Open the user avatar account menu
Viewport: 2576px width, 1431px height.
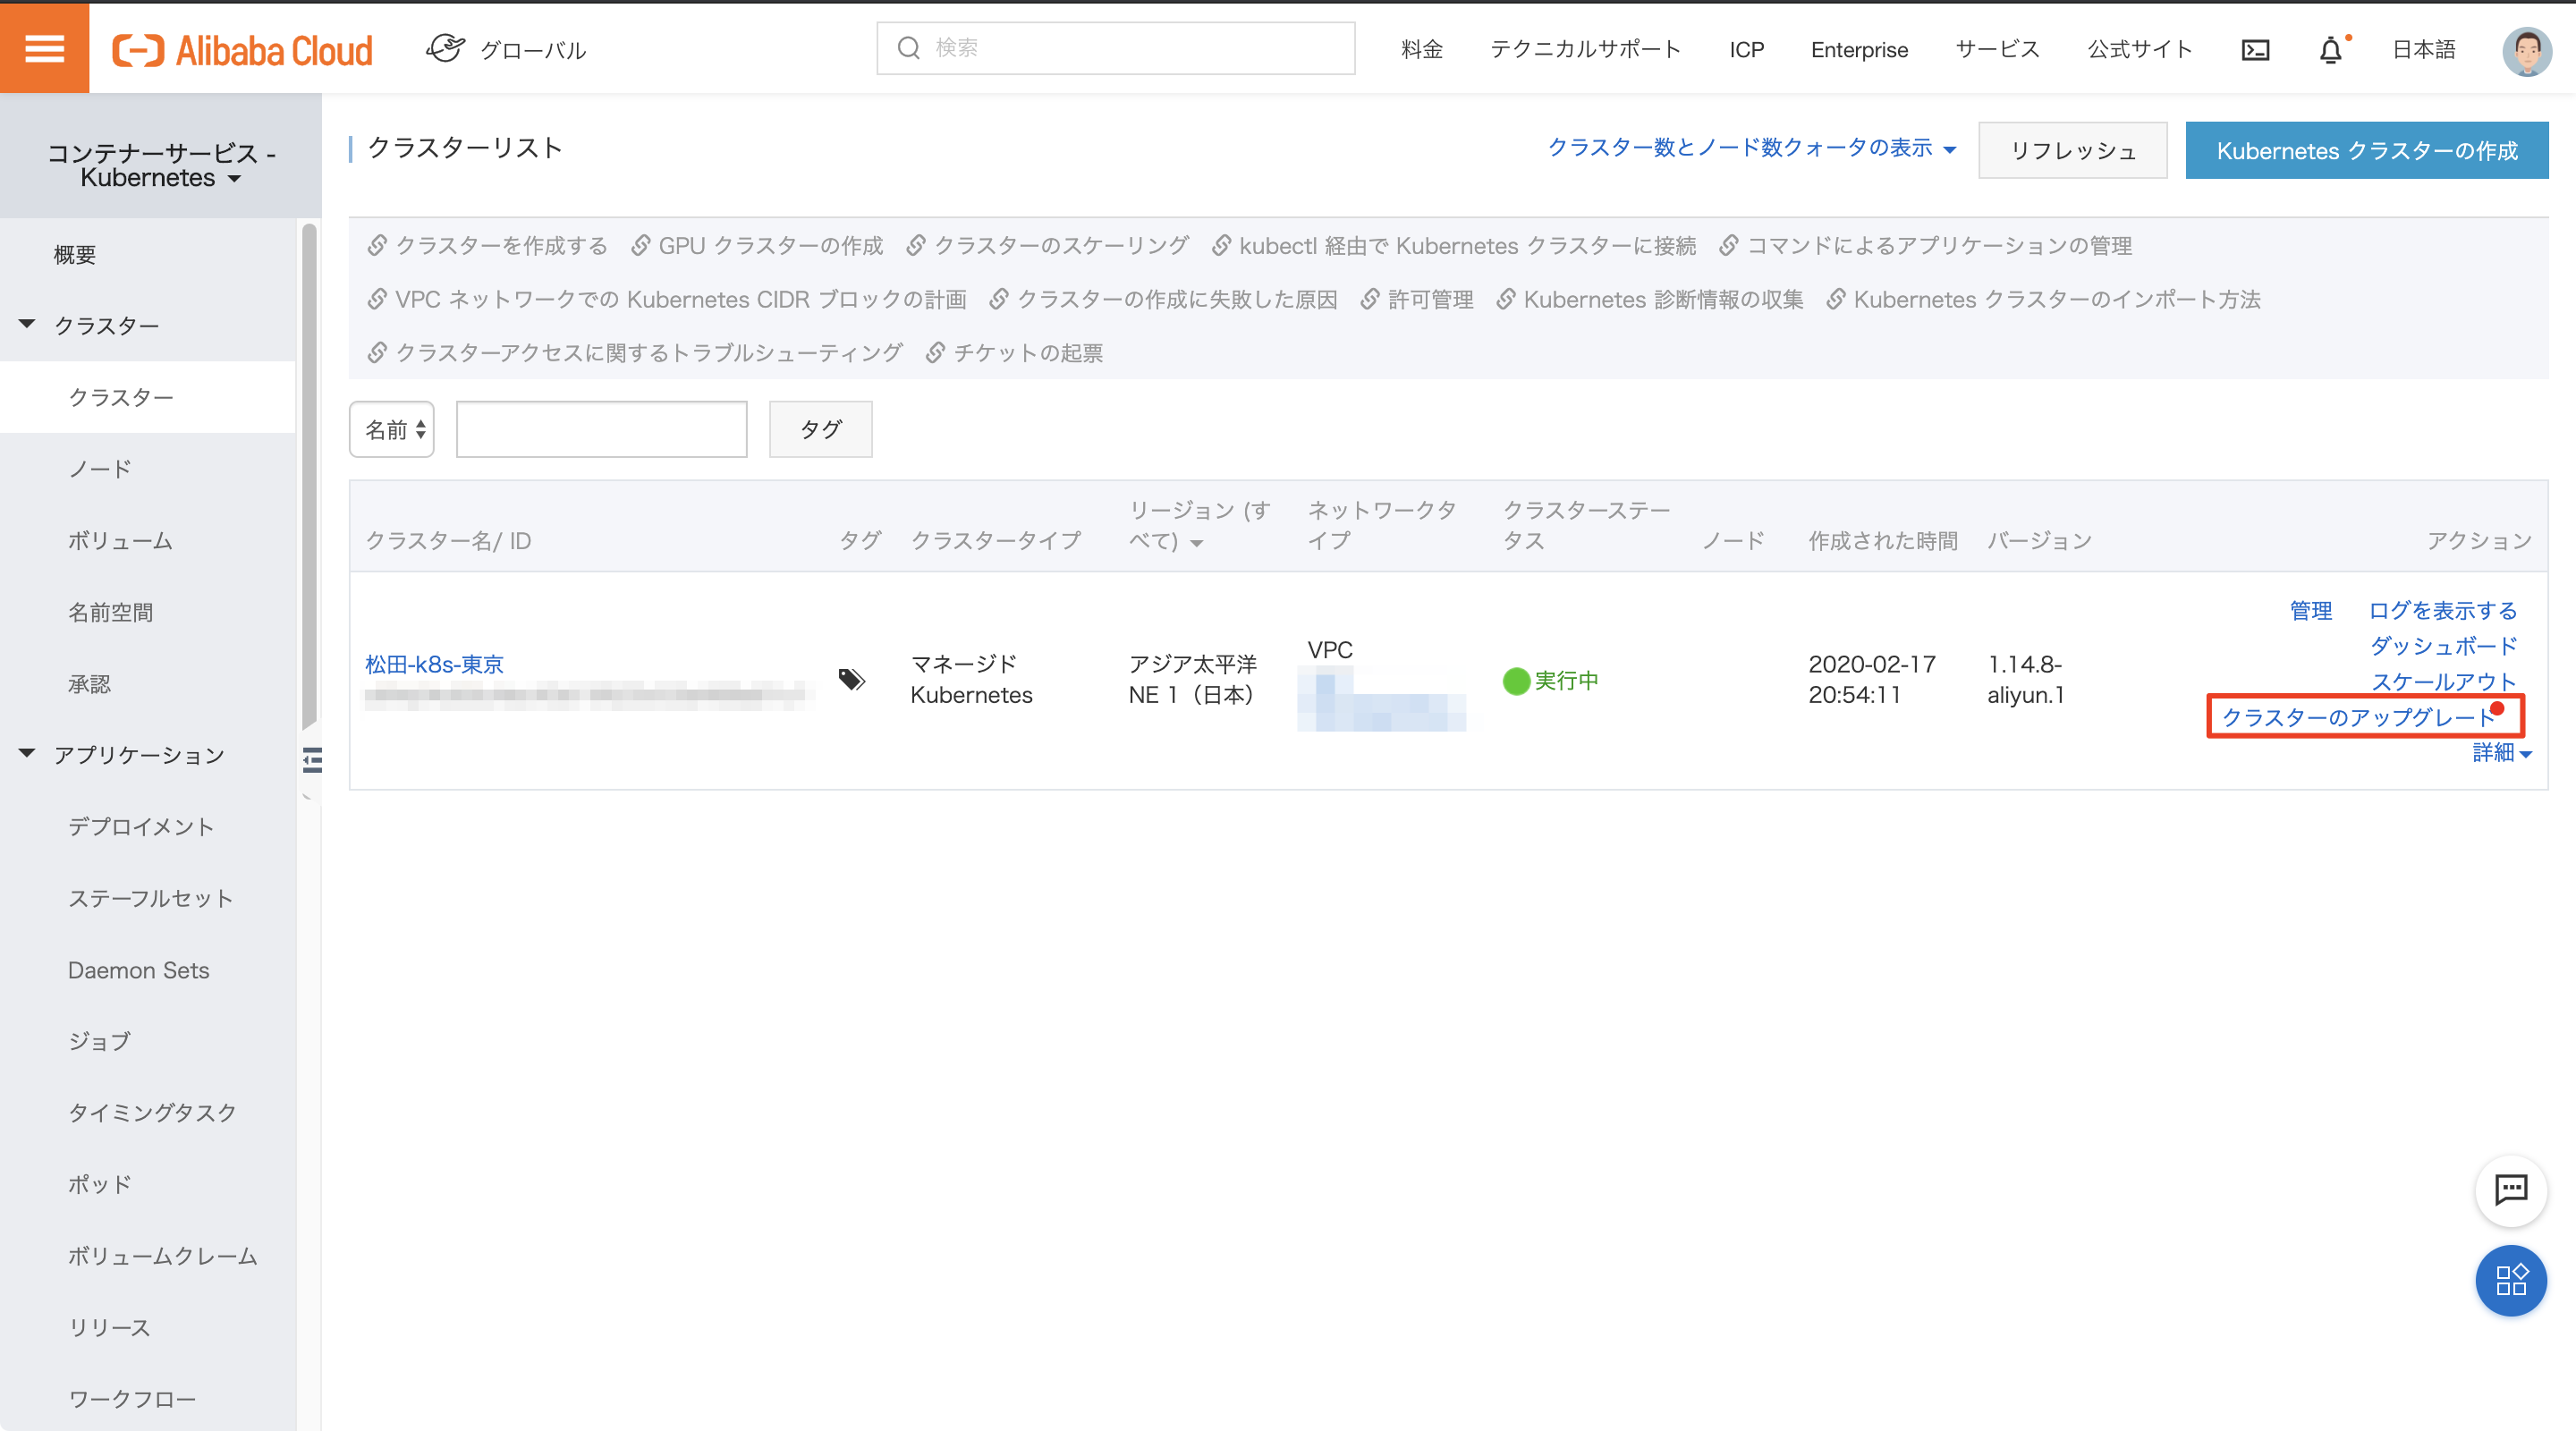point(2526,49)
